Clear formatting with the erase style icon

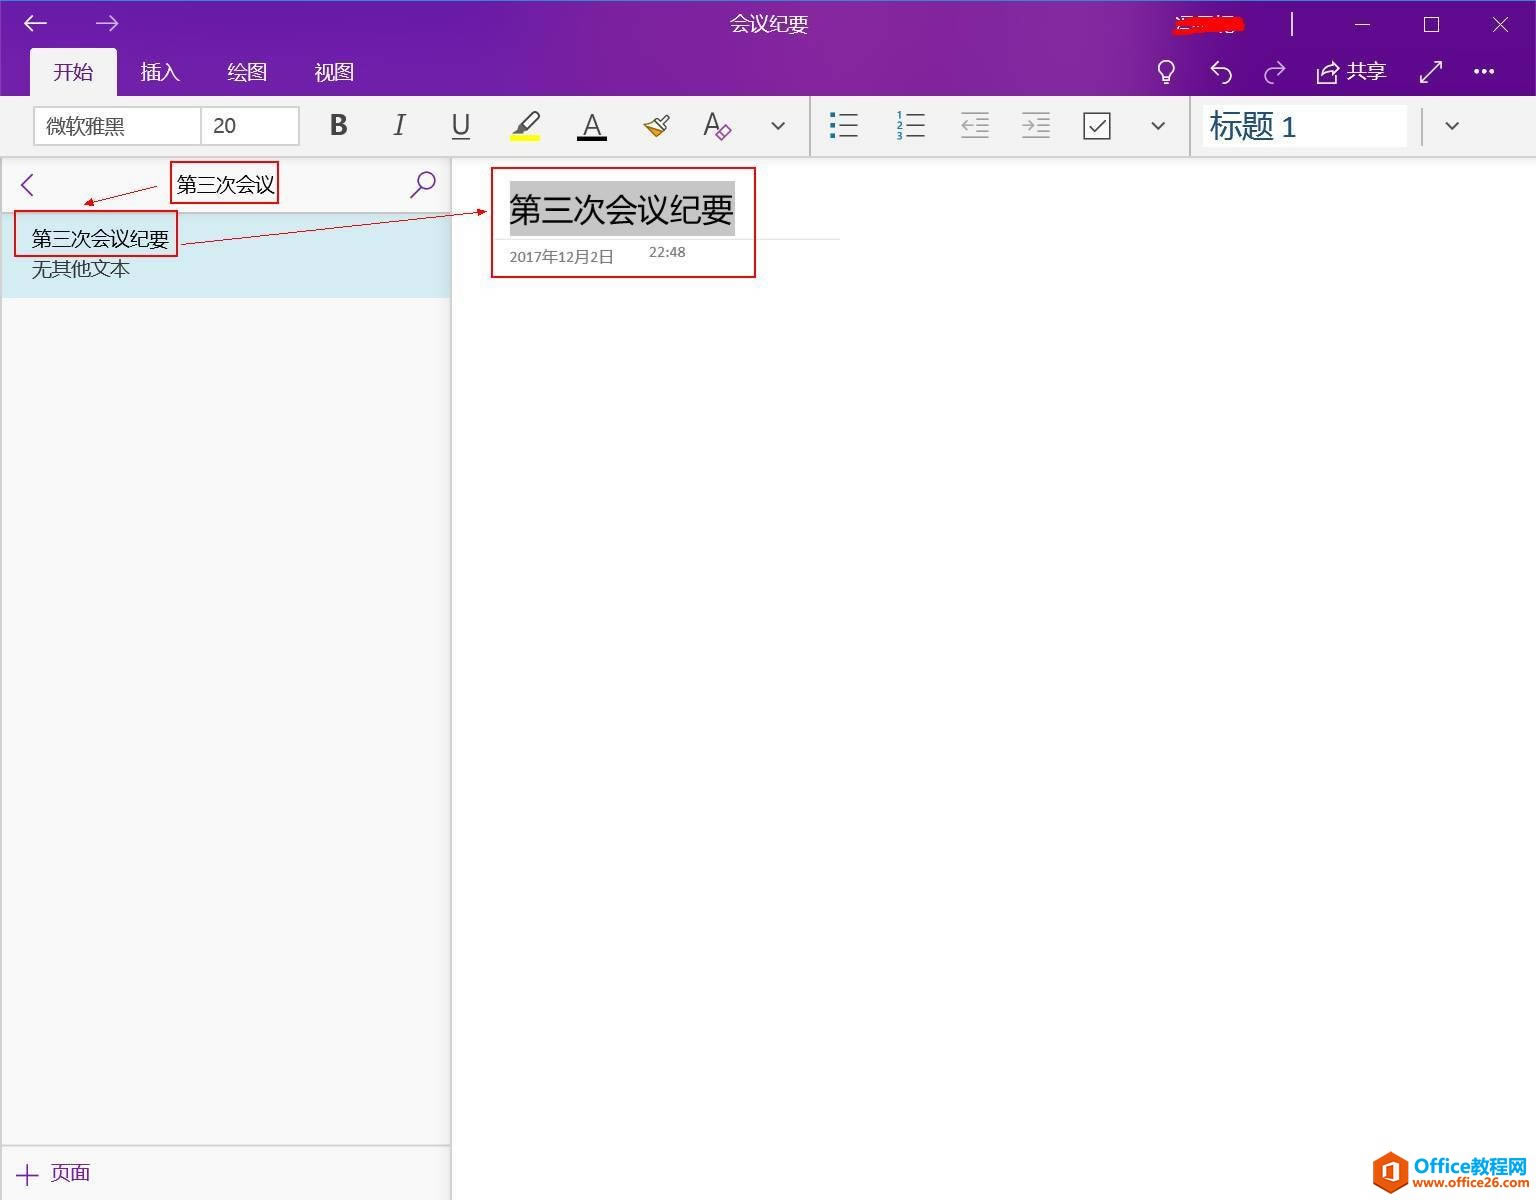click(717, 126)
